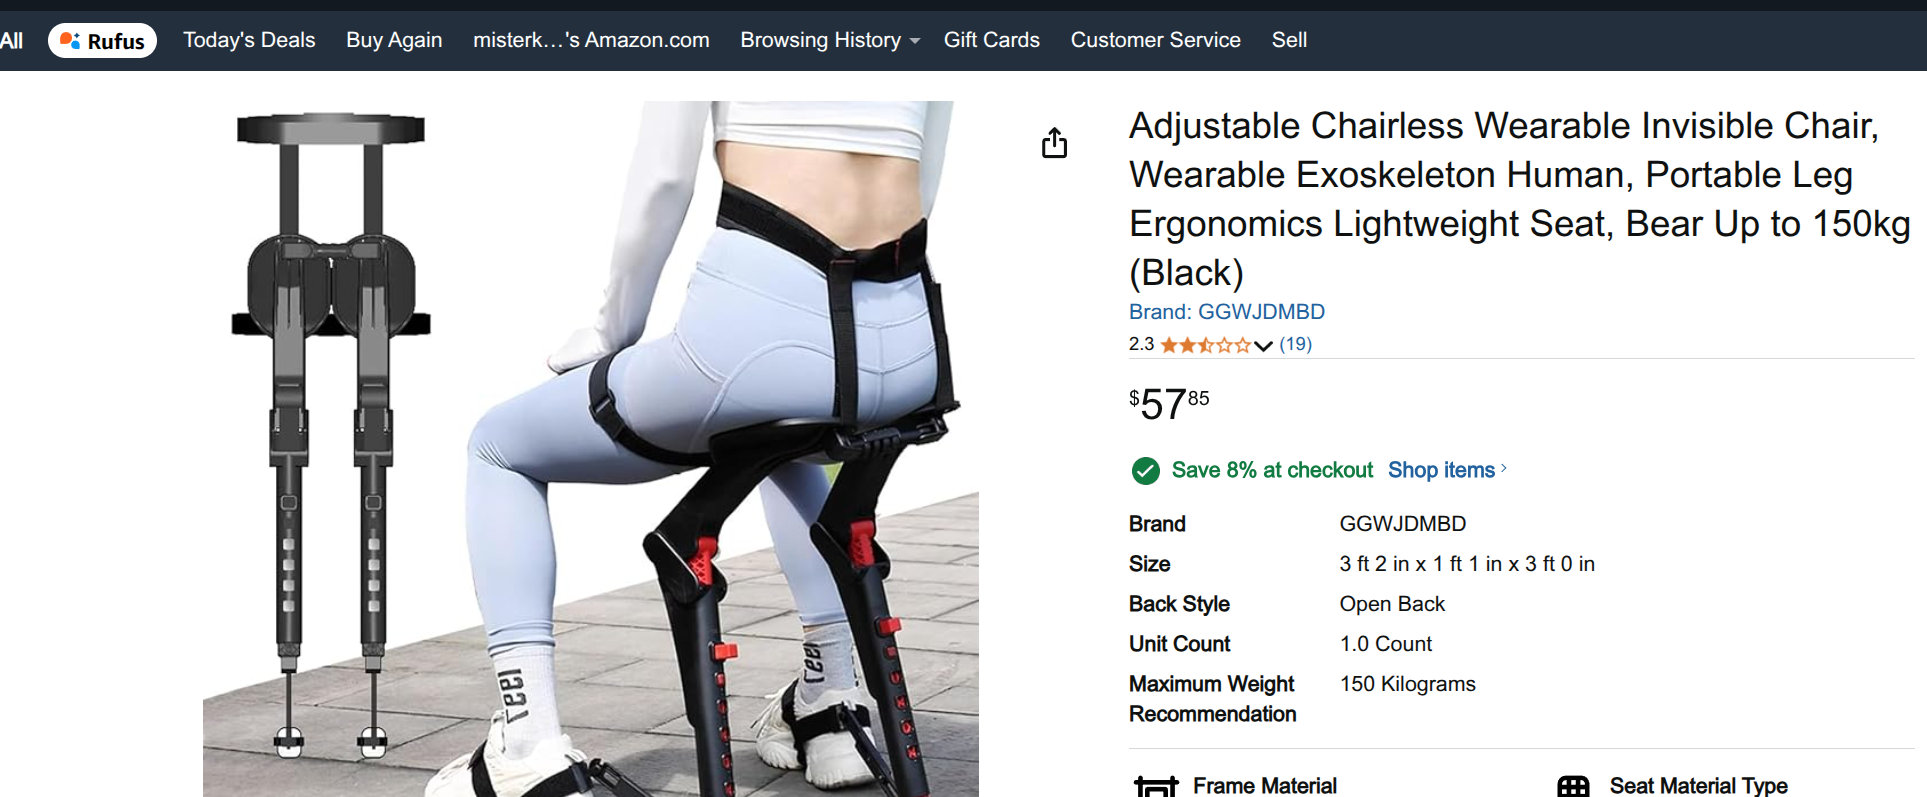Open the Gift Cards menu item

991,40
